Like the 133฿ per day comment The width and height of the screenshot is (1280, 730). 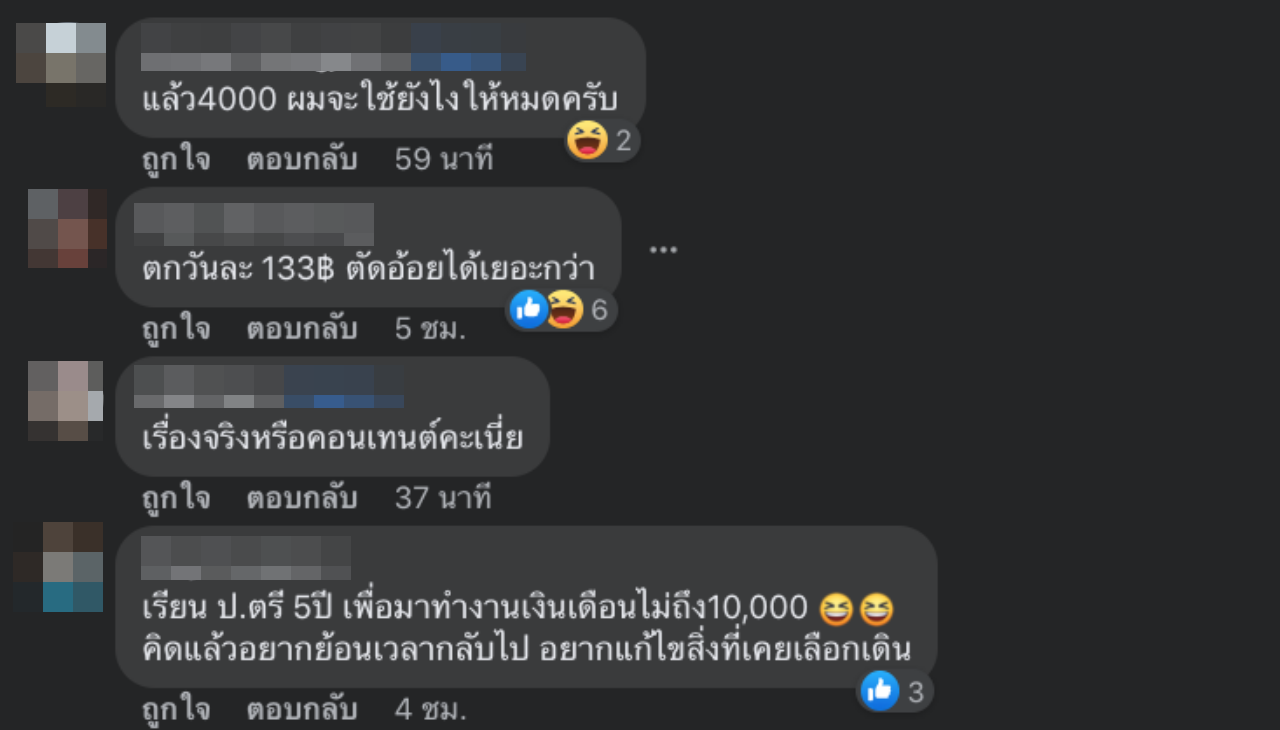tap(176, 329)
